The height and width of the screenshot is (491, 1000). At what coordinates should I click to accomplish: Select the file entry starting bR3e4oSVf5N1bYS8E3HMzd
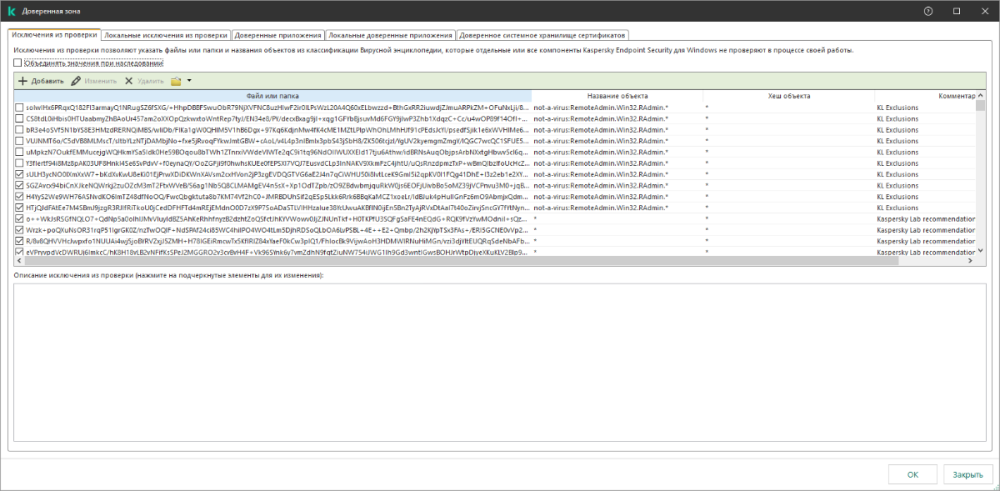277,130
